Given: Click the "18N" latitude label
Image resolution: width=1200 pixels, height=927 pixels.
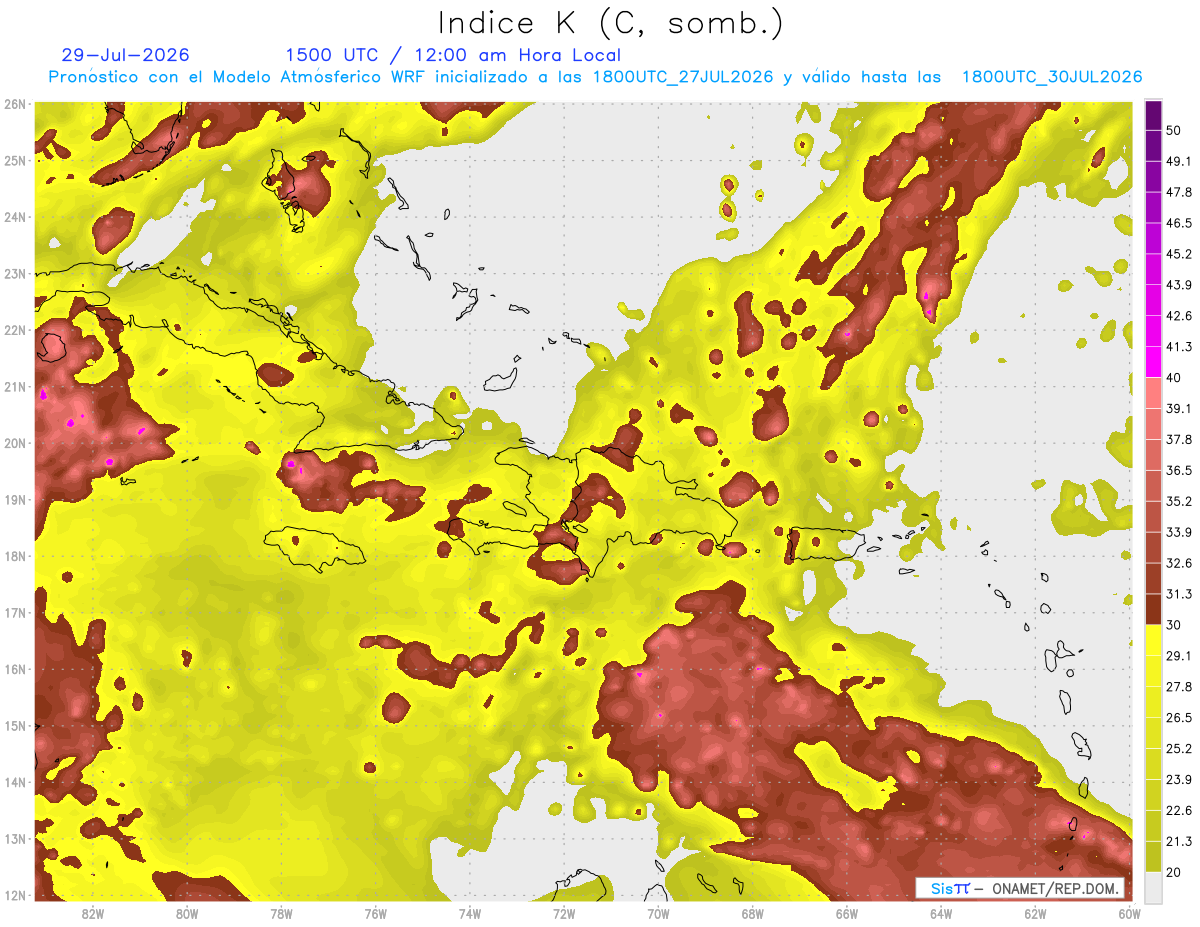Looking at the screenshot, I should (x=15, y=556).
